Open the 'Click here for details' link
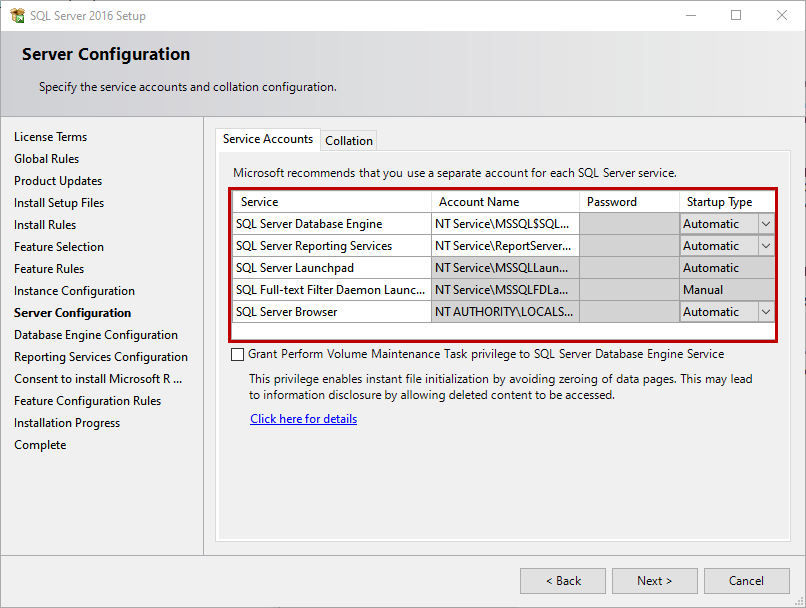Screen dimensions: 806x608 point(303,419)
